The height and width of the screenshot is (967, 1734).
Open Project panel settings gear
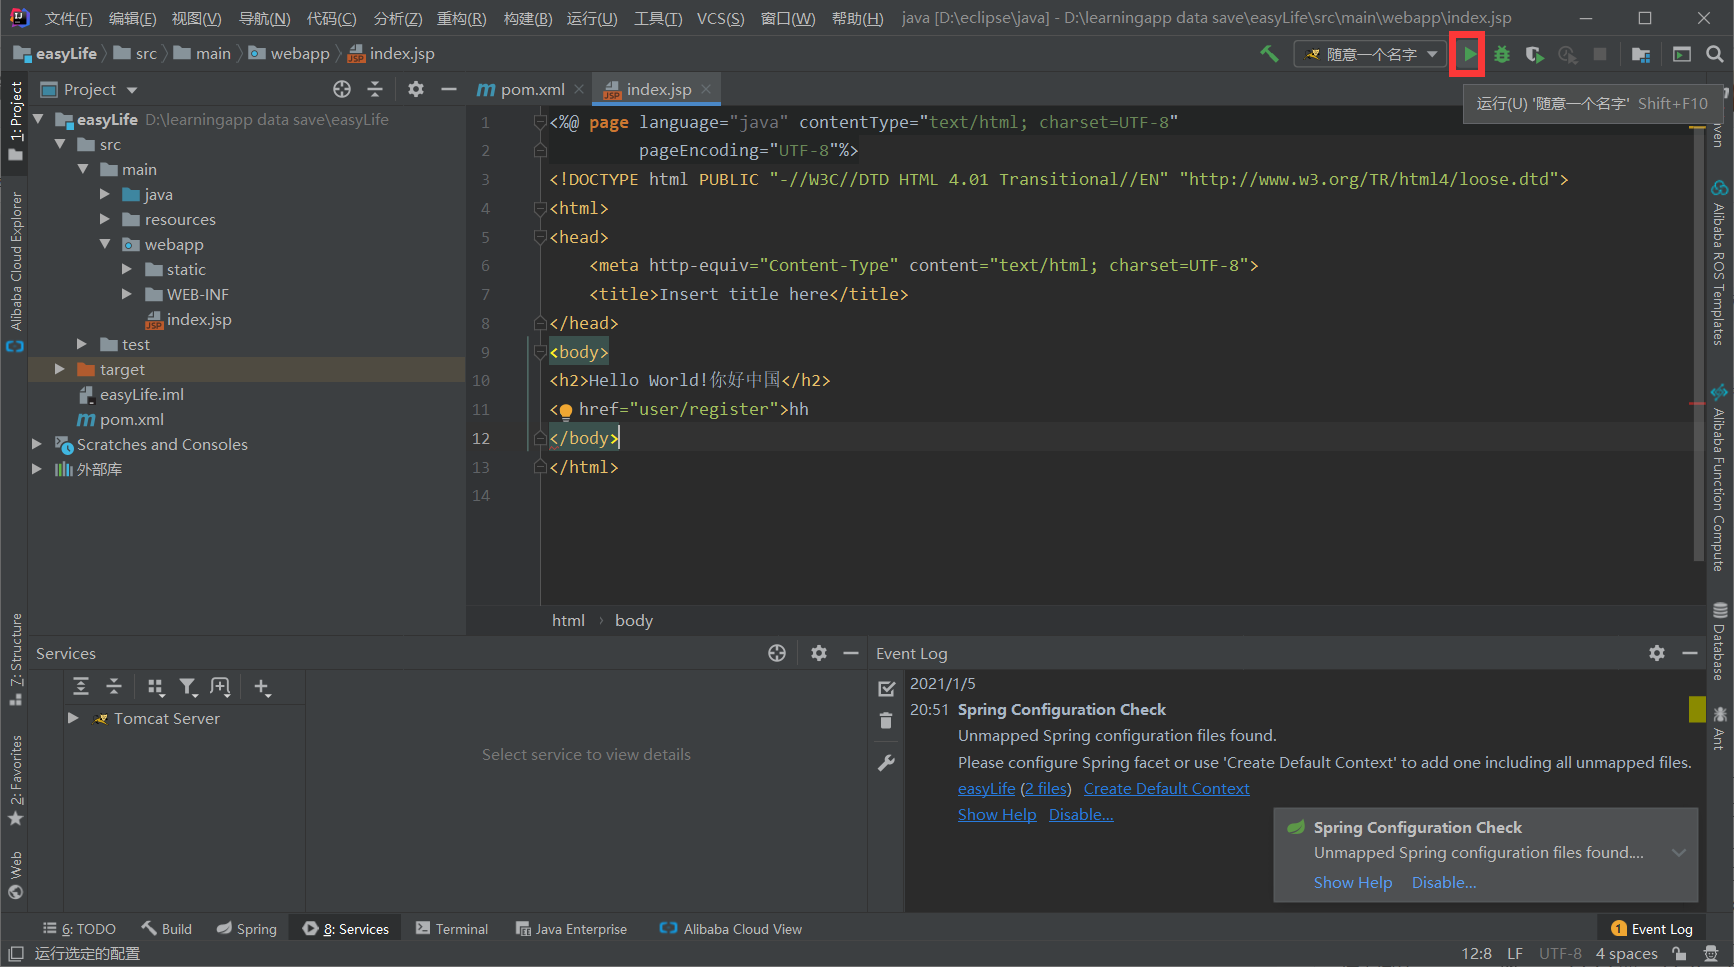pyautogui.click(x=416, y=89)
